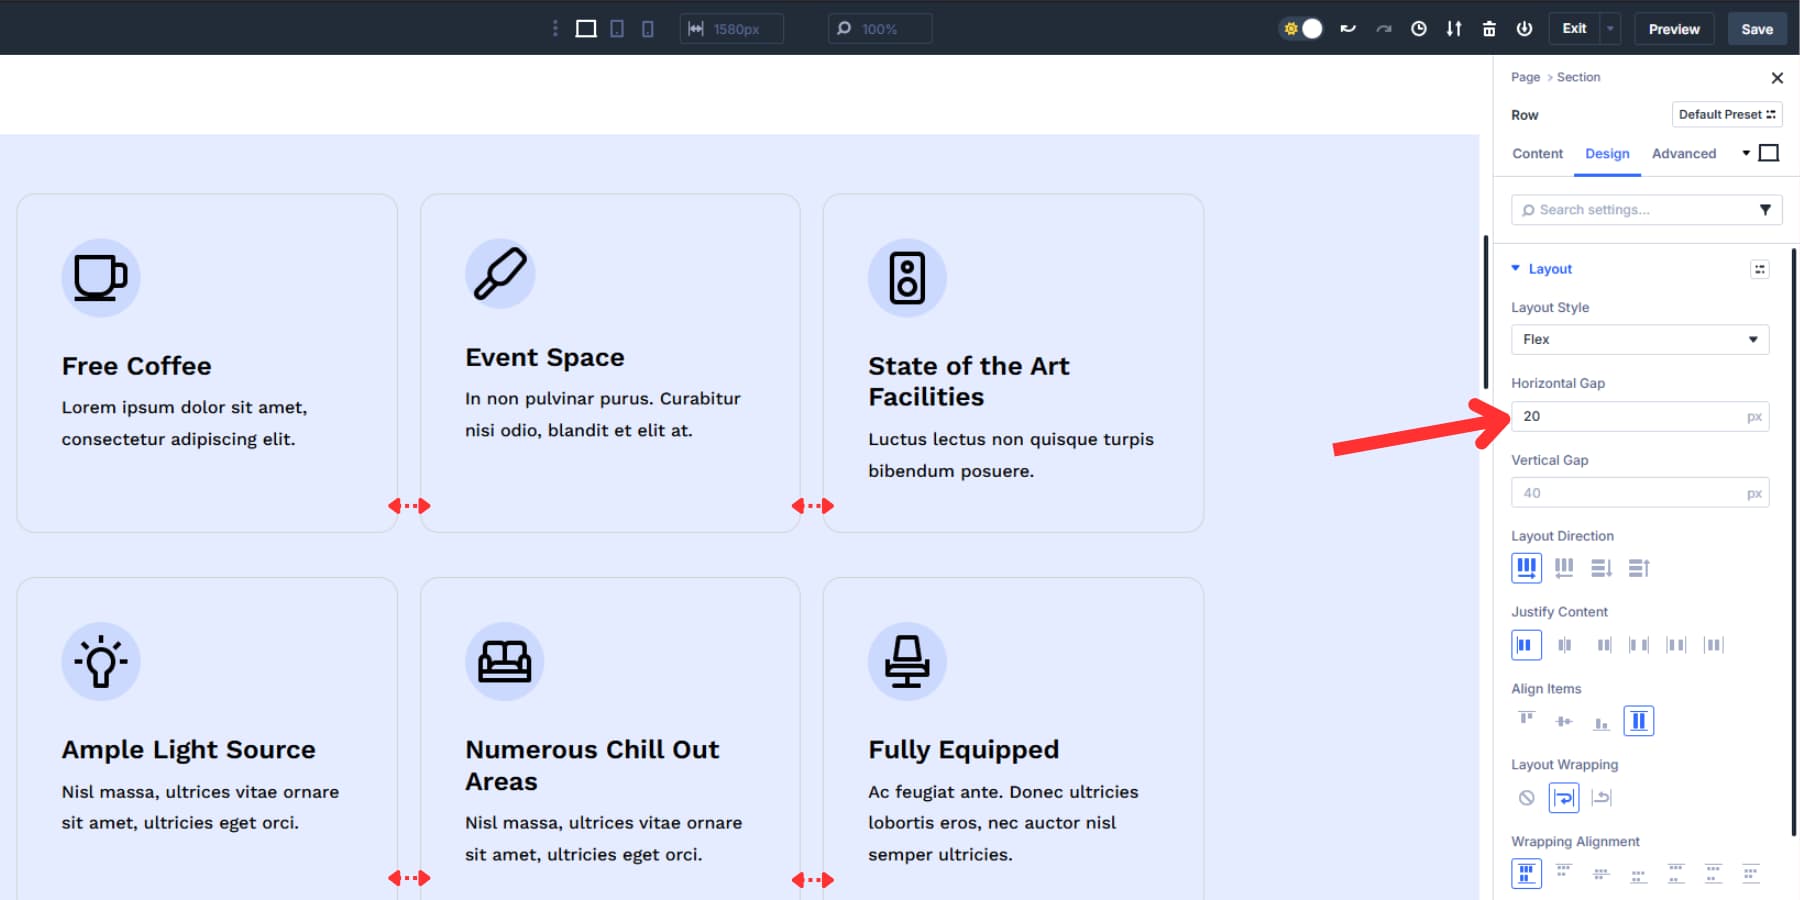Click the Horizontal Gap value field

click(x=1630, y=416)
